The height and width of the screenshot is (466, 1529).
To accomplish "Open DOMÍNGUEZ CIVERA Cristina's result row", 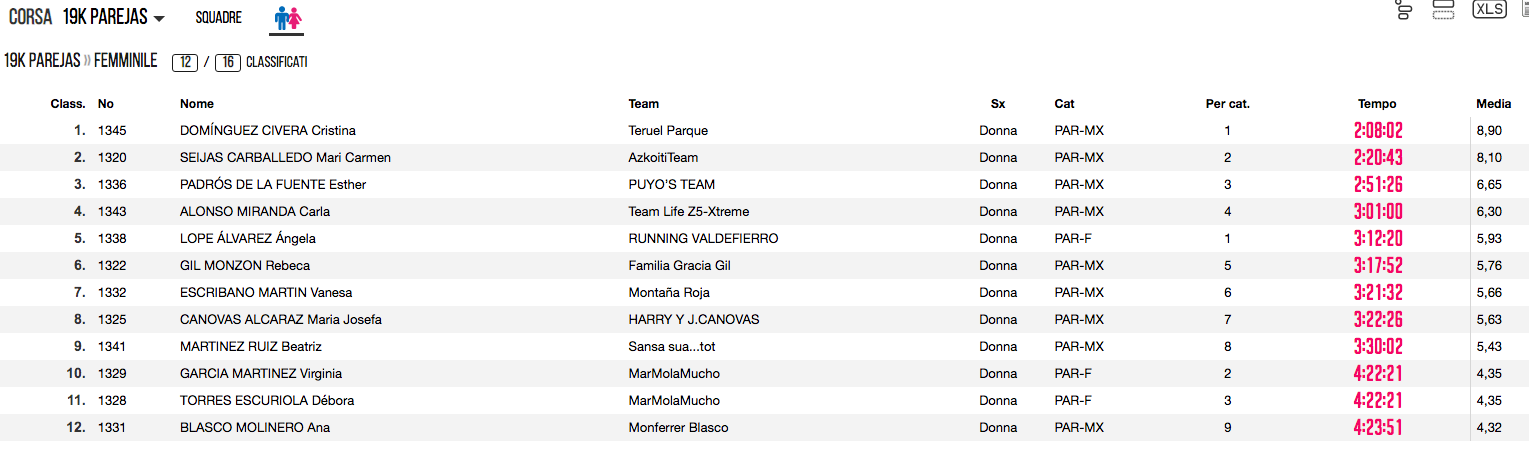I will pos(268,131).
